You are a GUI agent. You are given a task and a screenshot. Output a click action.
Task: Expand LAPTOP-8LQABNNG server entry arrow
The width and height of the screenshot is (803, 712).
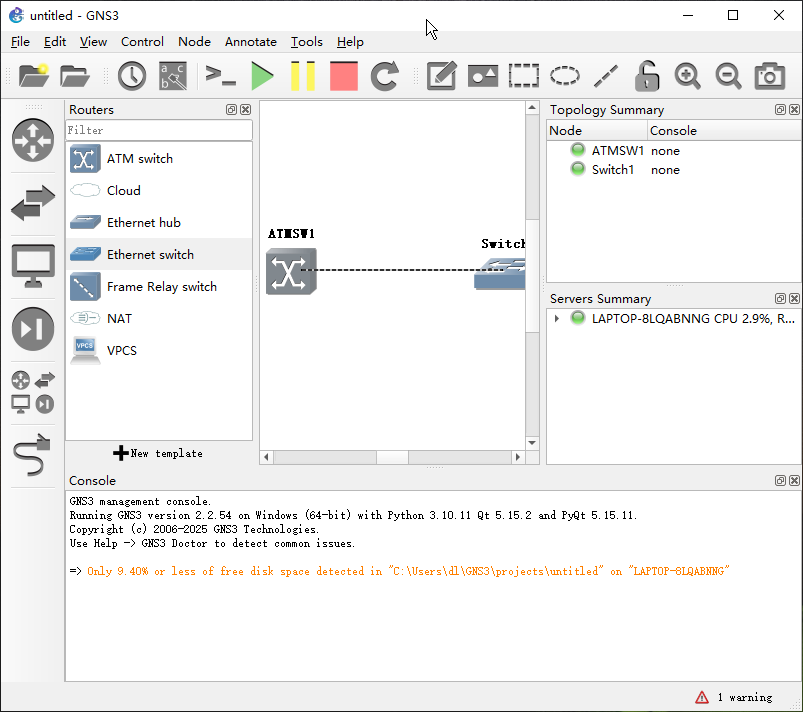557,319
